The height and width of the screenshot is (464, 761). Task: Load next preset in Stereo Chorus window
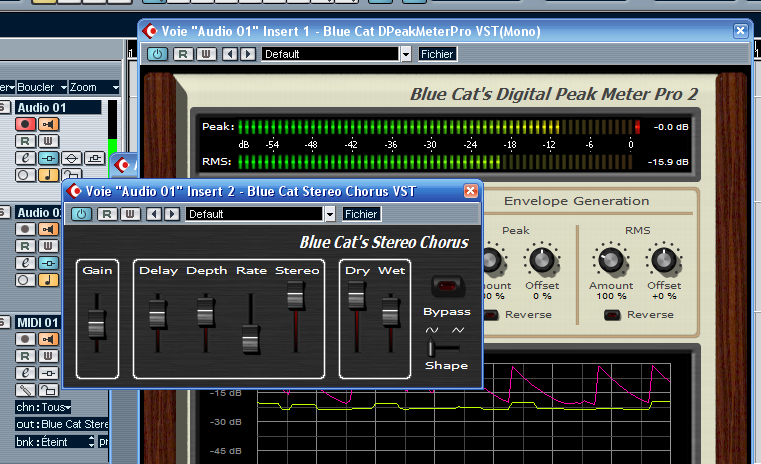tap(172, 214)
